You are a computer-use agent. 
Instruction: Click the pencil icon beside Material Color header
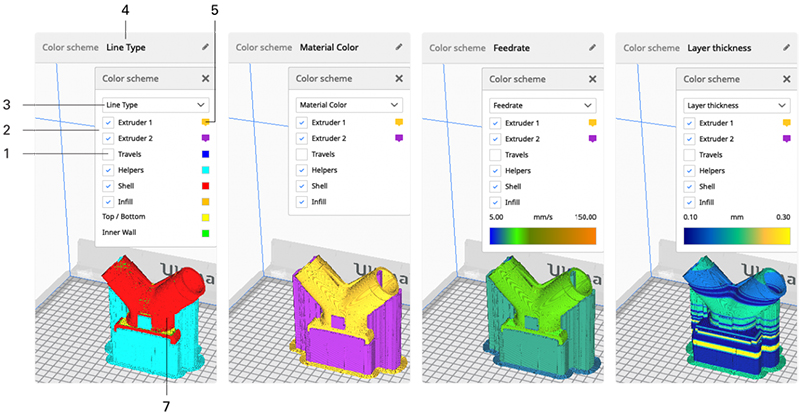click(399, 46)
